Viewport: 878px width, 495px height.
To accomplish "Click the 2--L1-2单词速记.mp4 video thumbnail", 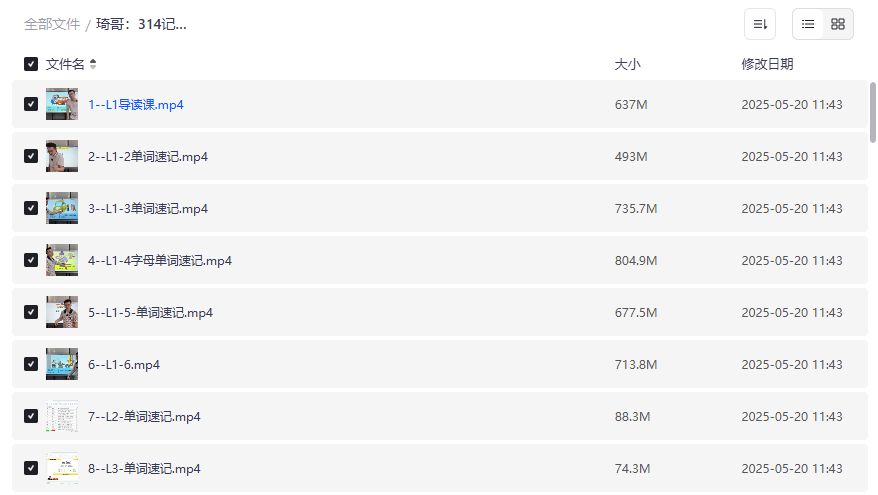I will tap(62, 156).
